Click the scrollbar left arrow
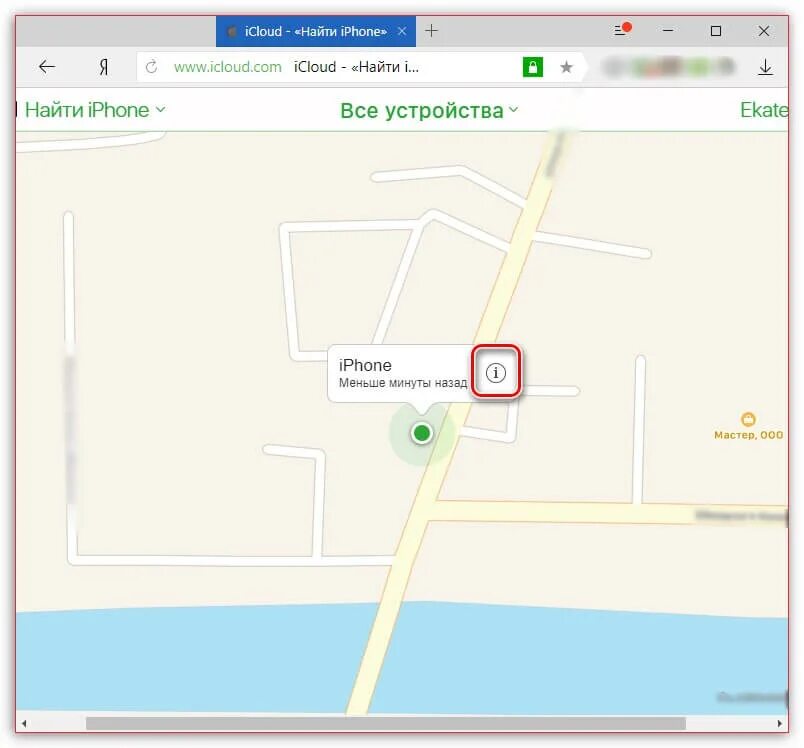This screenshot has height=748, width=804. [24, 723]
